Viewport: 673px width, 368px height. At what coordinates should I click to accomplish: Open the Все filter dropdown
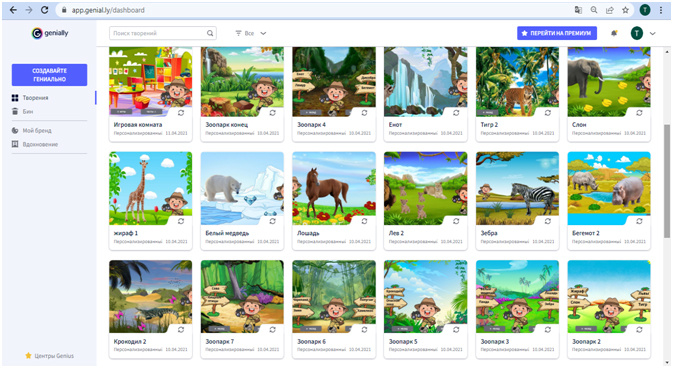(x=251, y=33)
